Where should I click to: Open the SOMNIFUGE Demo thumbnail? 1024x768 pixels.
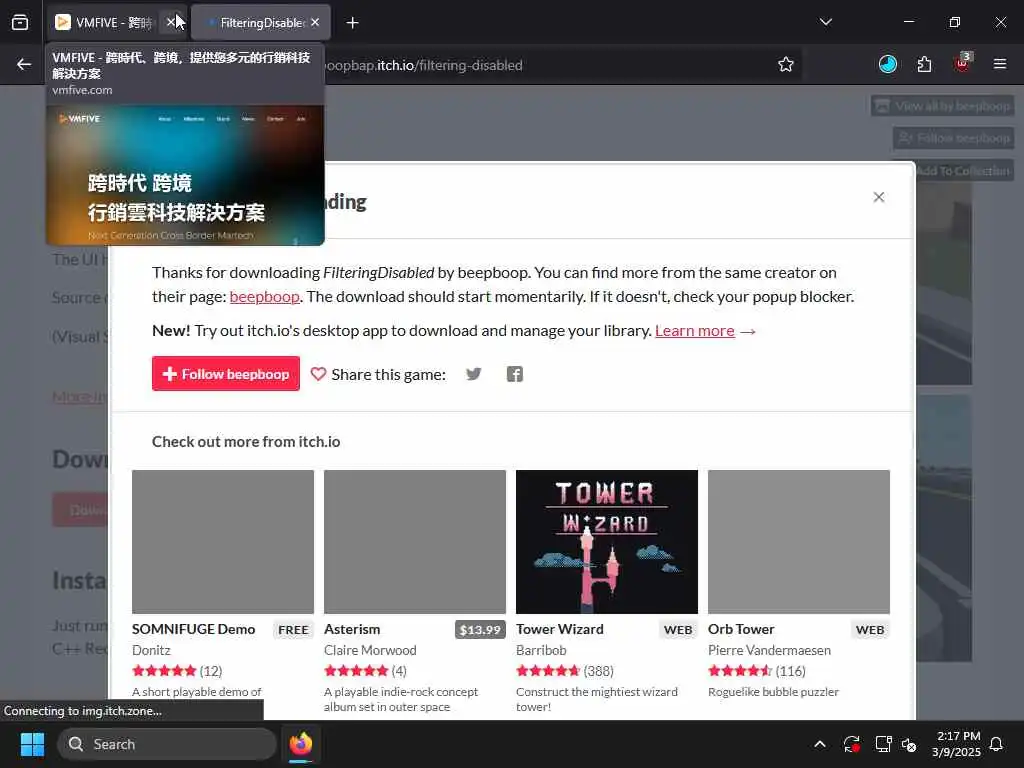tap(223, 542)
